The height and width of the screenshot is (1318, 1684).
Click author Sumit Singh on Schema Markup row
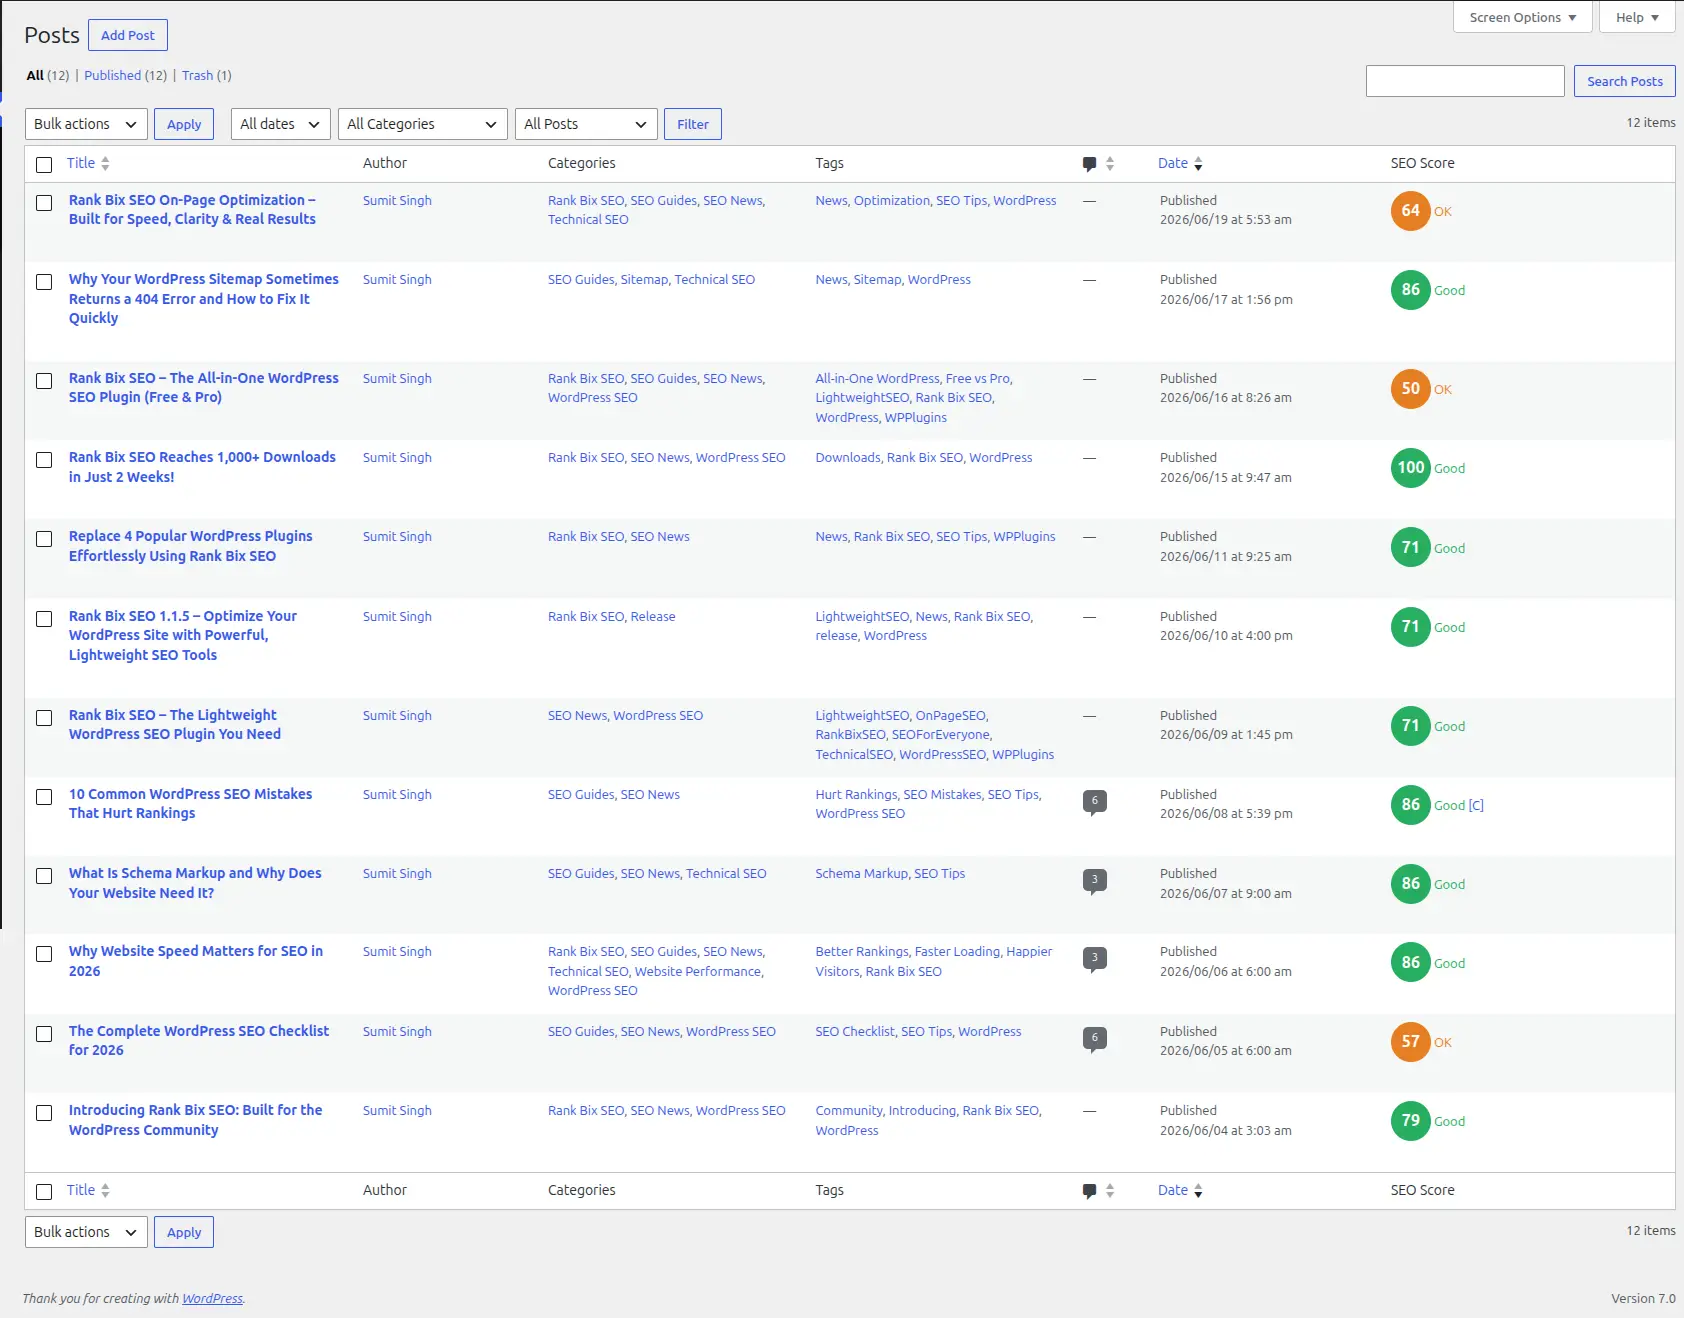(x=397, y=873)
